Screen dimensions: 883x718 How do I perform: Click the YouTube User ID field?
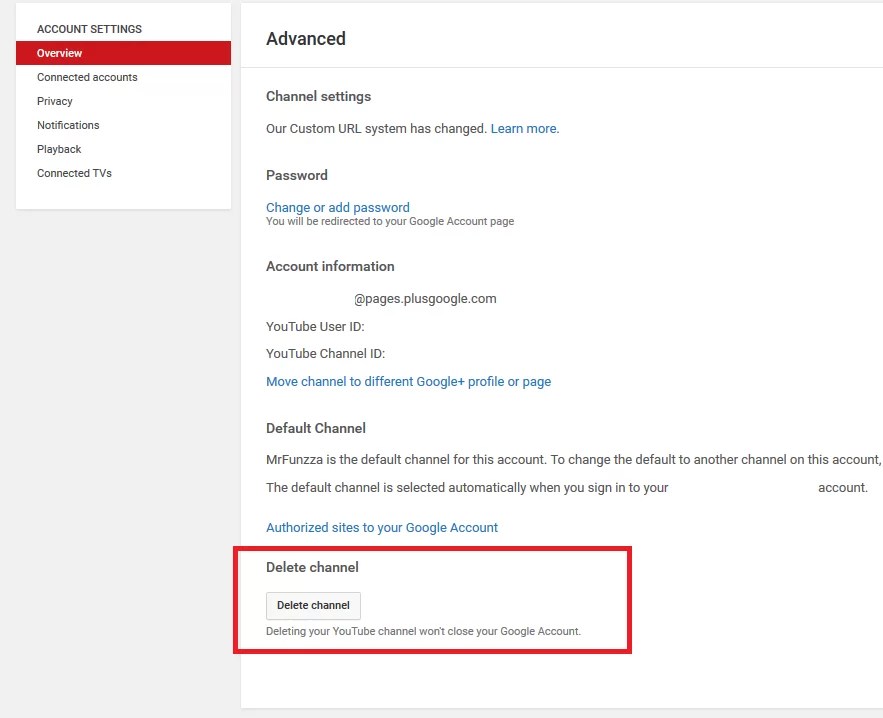pos(318,326)
